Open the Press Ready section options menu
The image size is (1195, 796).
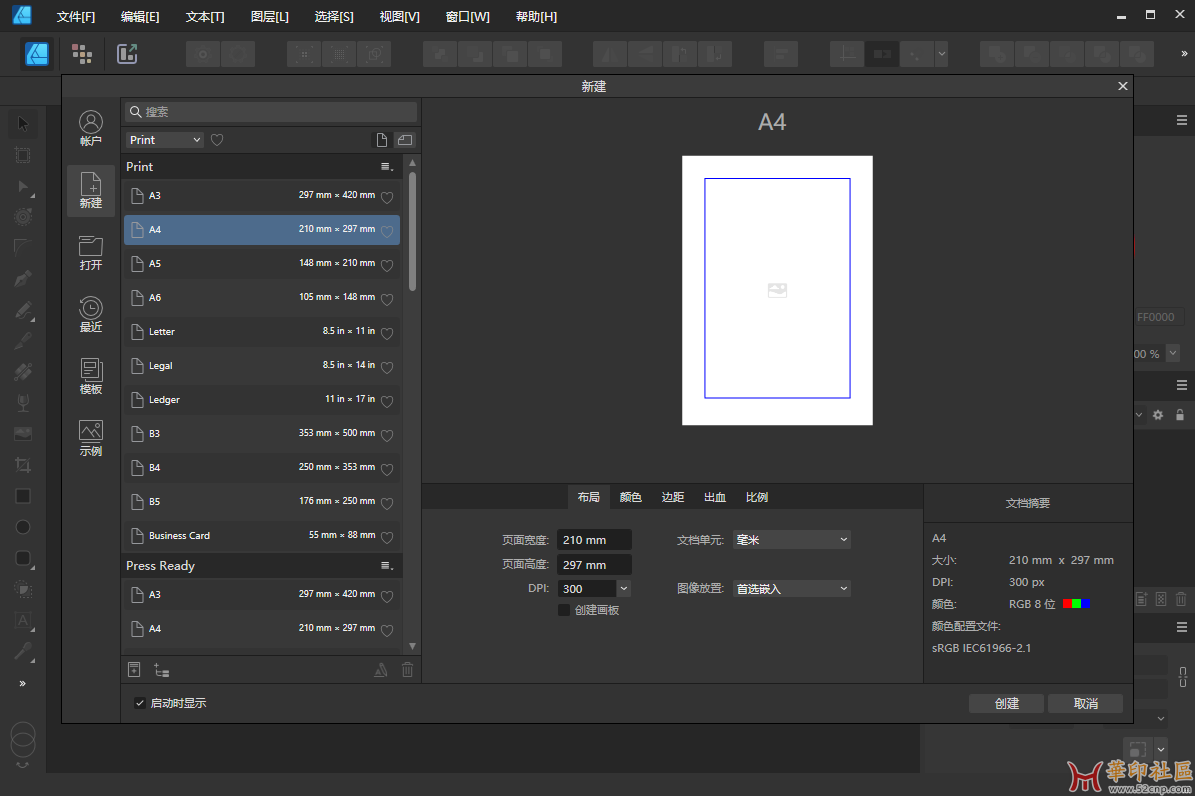[x=386, y=566]
